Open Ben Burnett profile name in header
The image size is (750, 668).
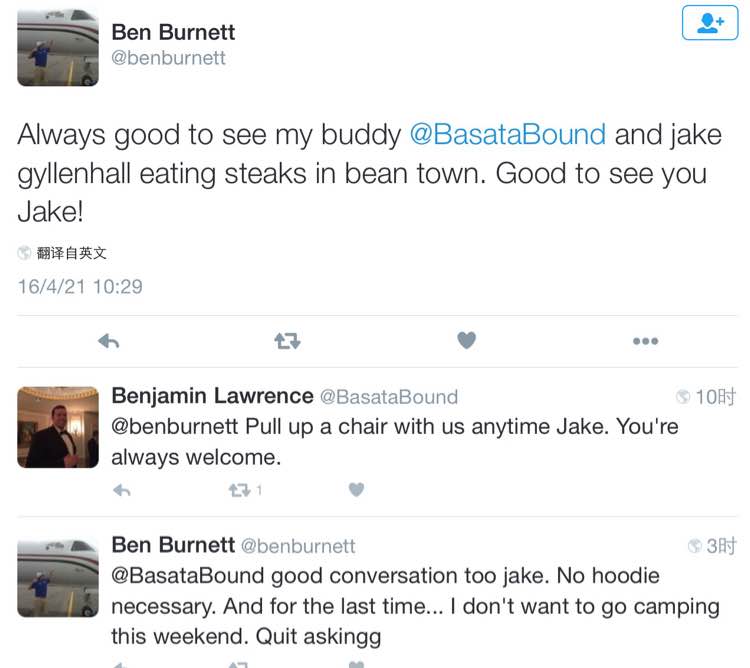[173, 32]
